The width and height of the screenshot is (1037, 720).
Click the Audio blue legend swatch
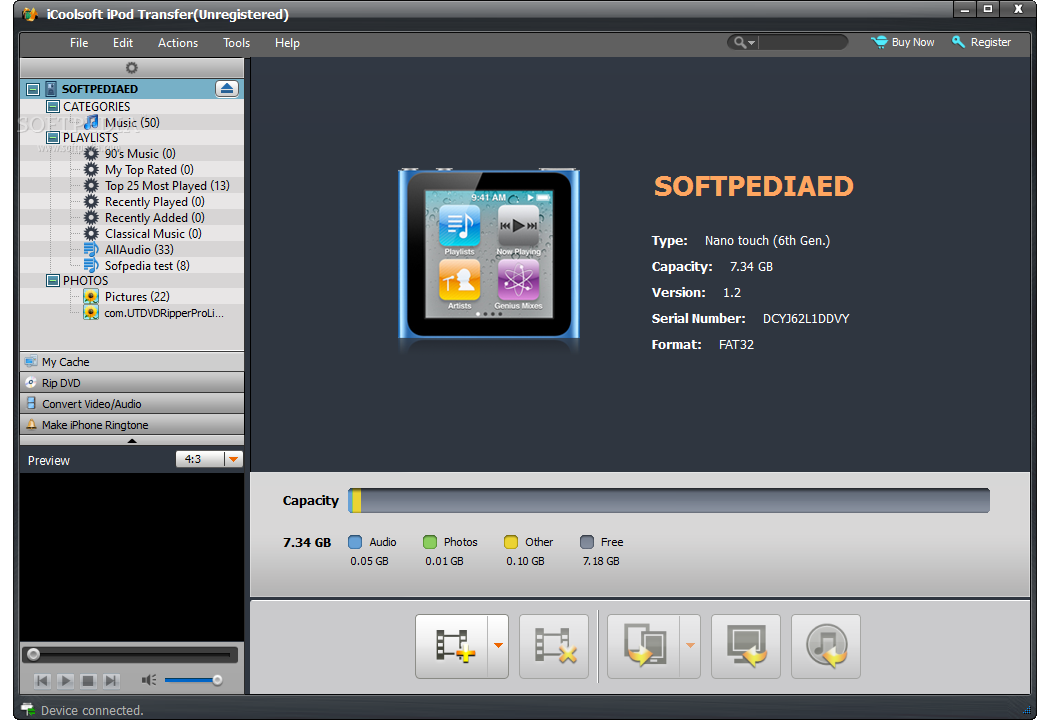tap(355, 542)
